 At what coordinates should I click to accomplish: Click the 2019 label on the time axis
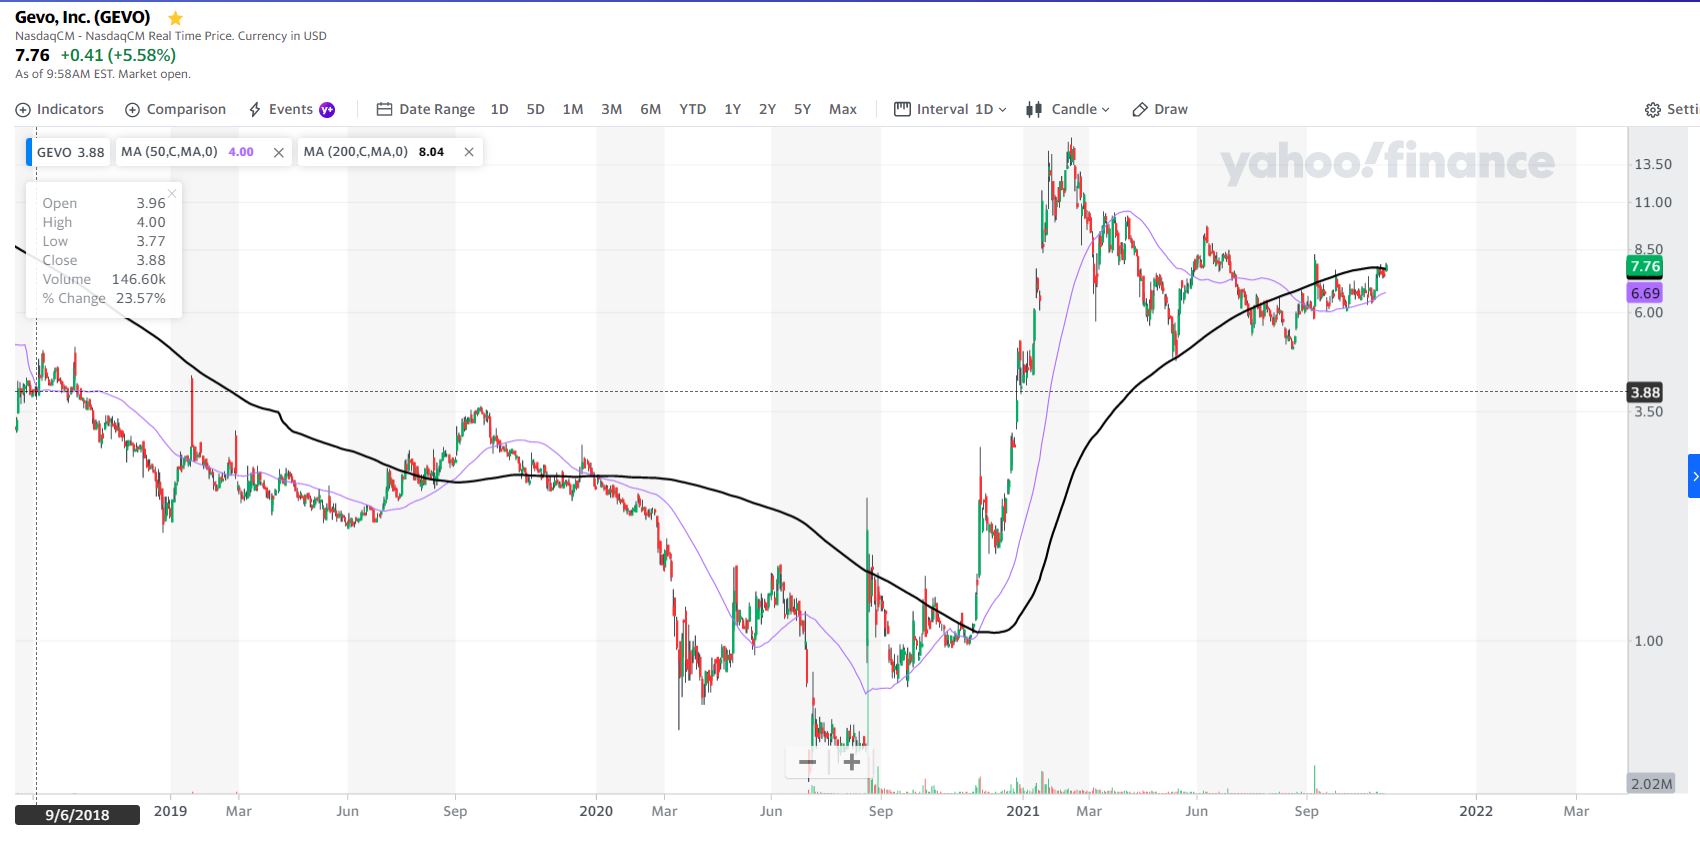171,811
